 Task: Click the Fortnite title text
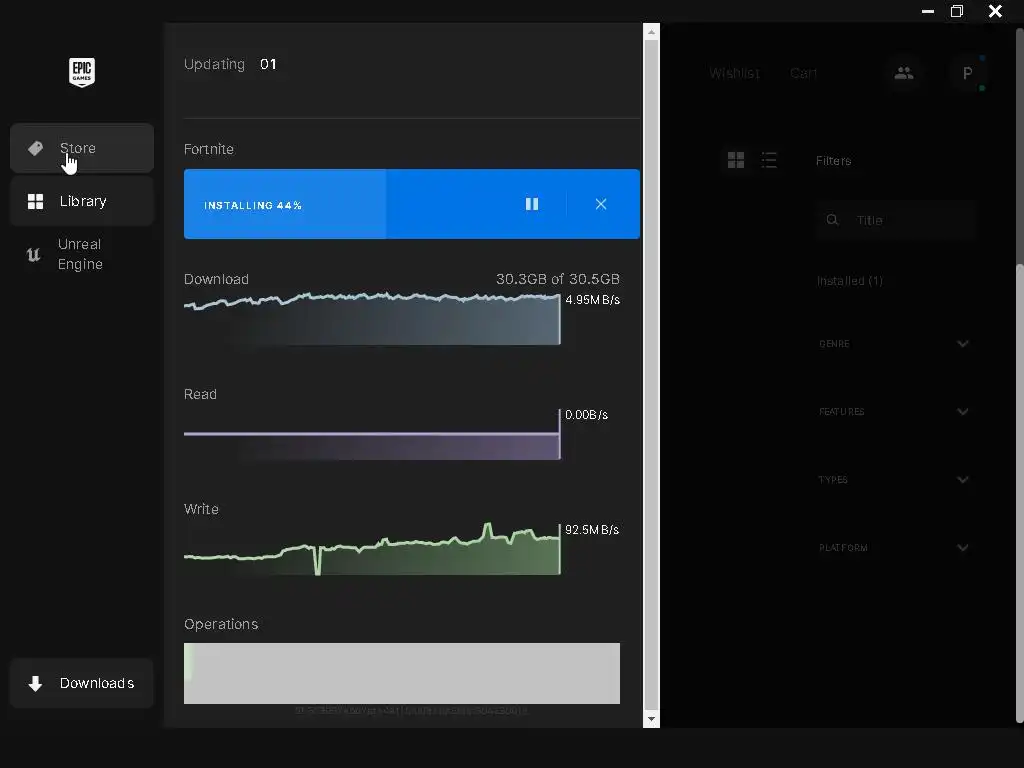tap(209, 149)
